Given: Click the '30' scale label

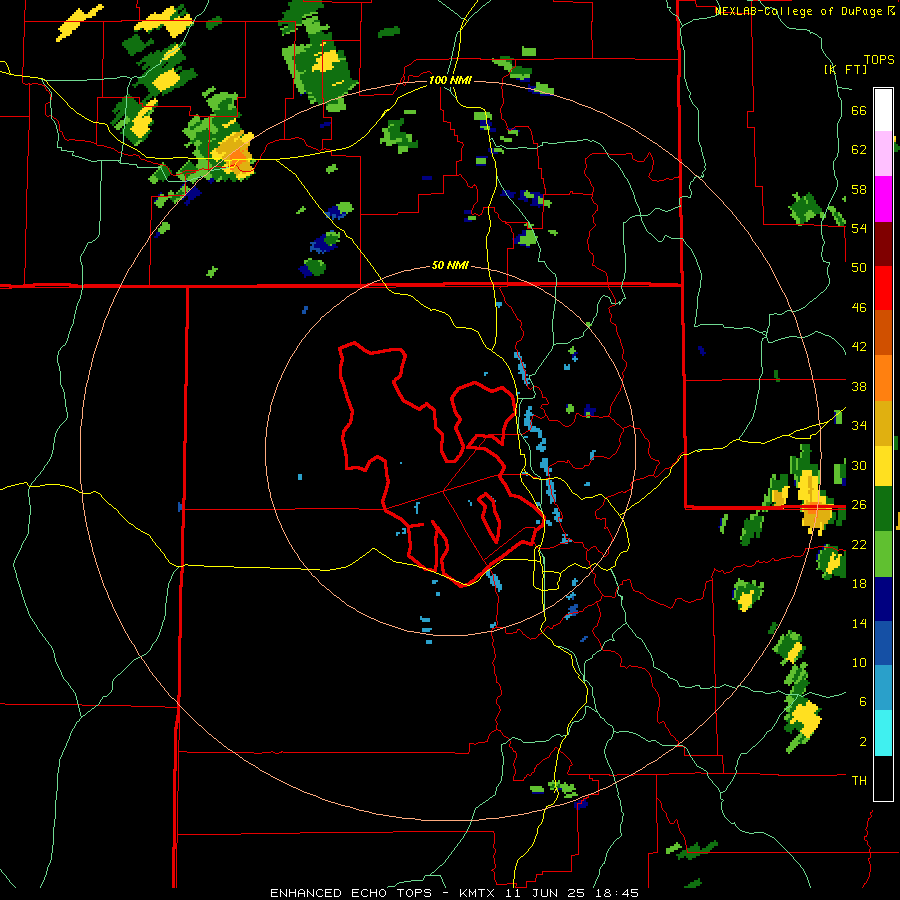Looking at the screenshot, I should point(859,465).
